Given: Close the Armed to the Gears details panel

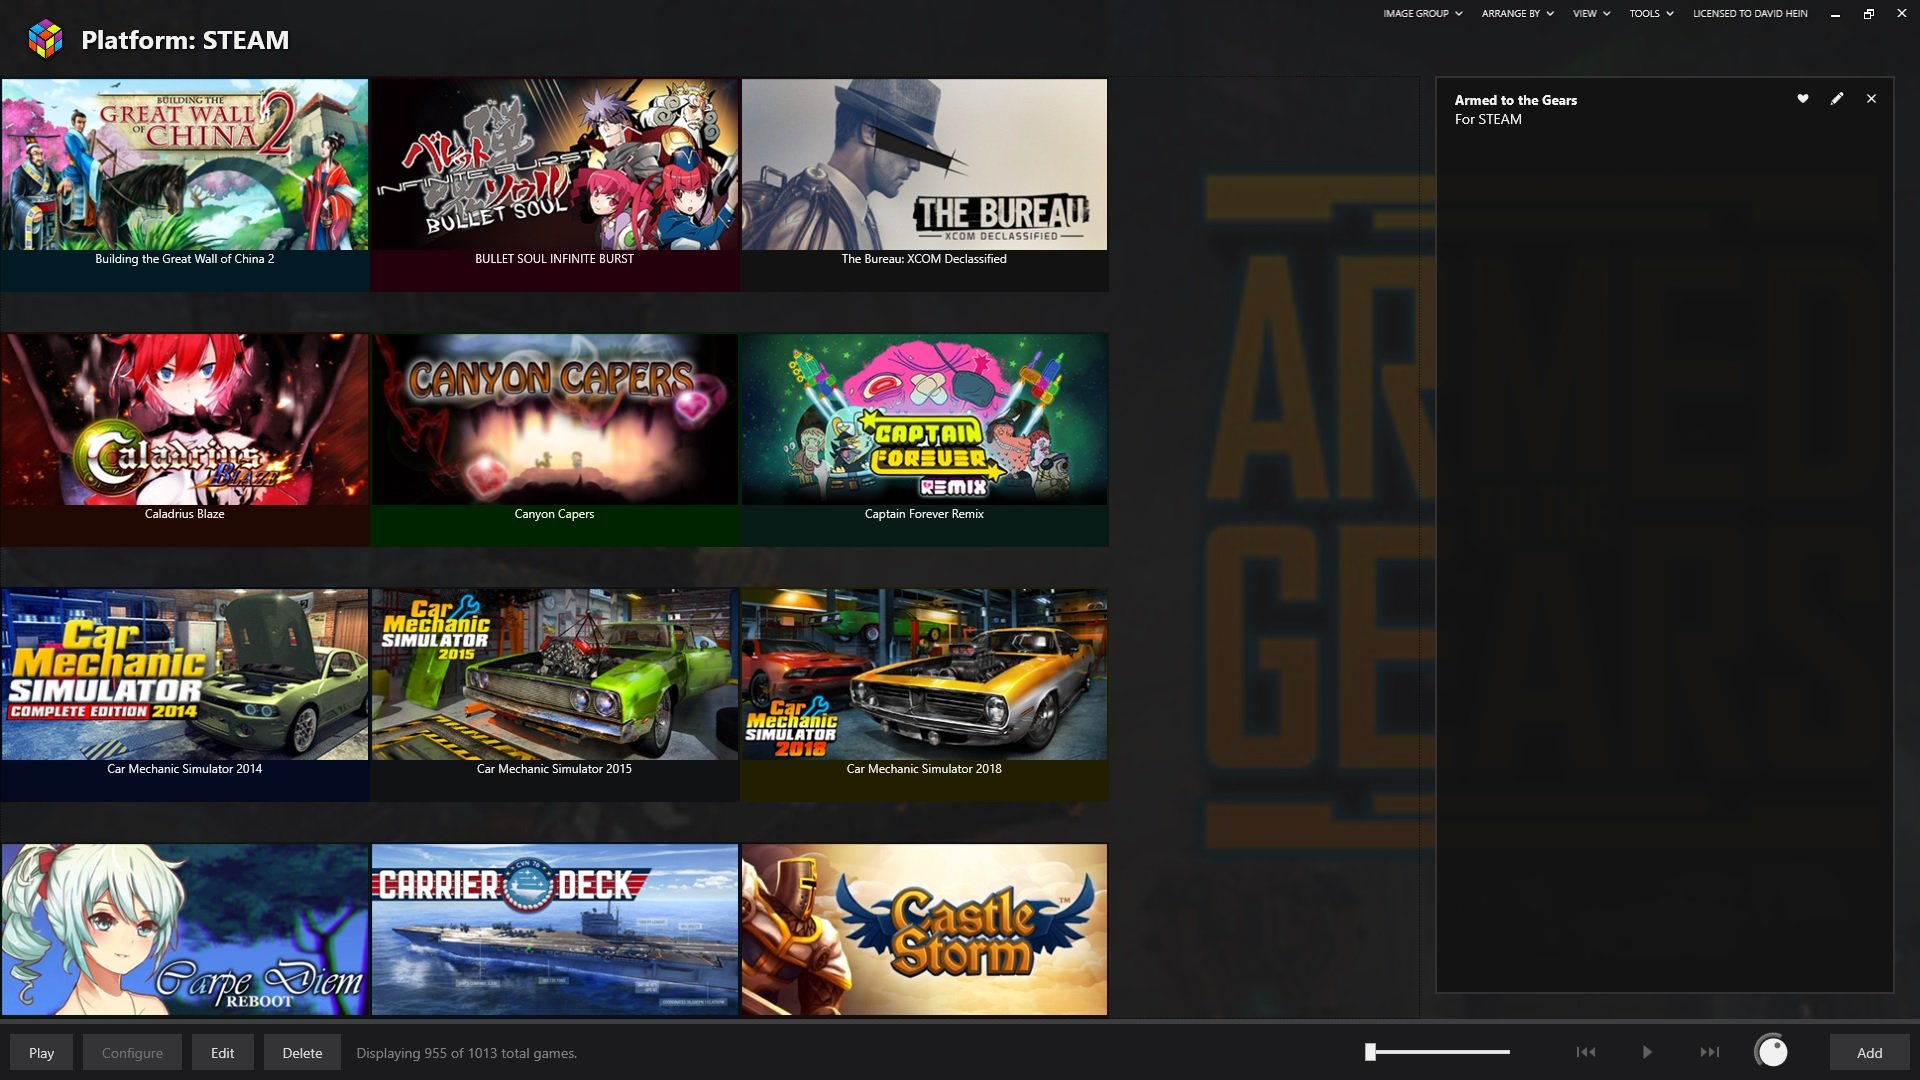Looking at the screenshot, I should click(x=1871, y=99).
